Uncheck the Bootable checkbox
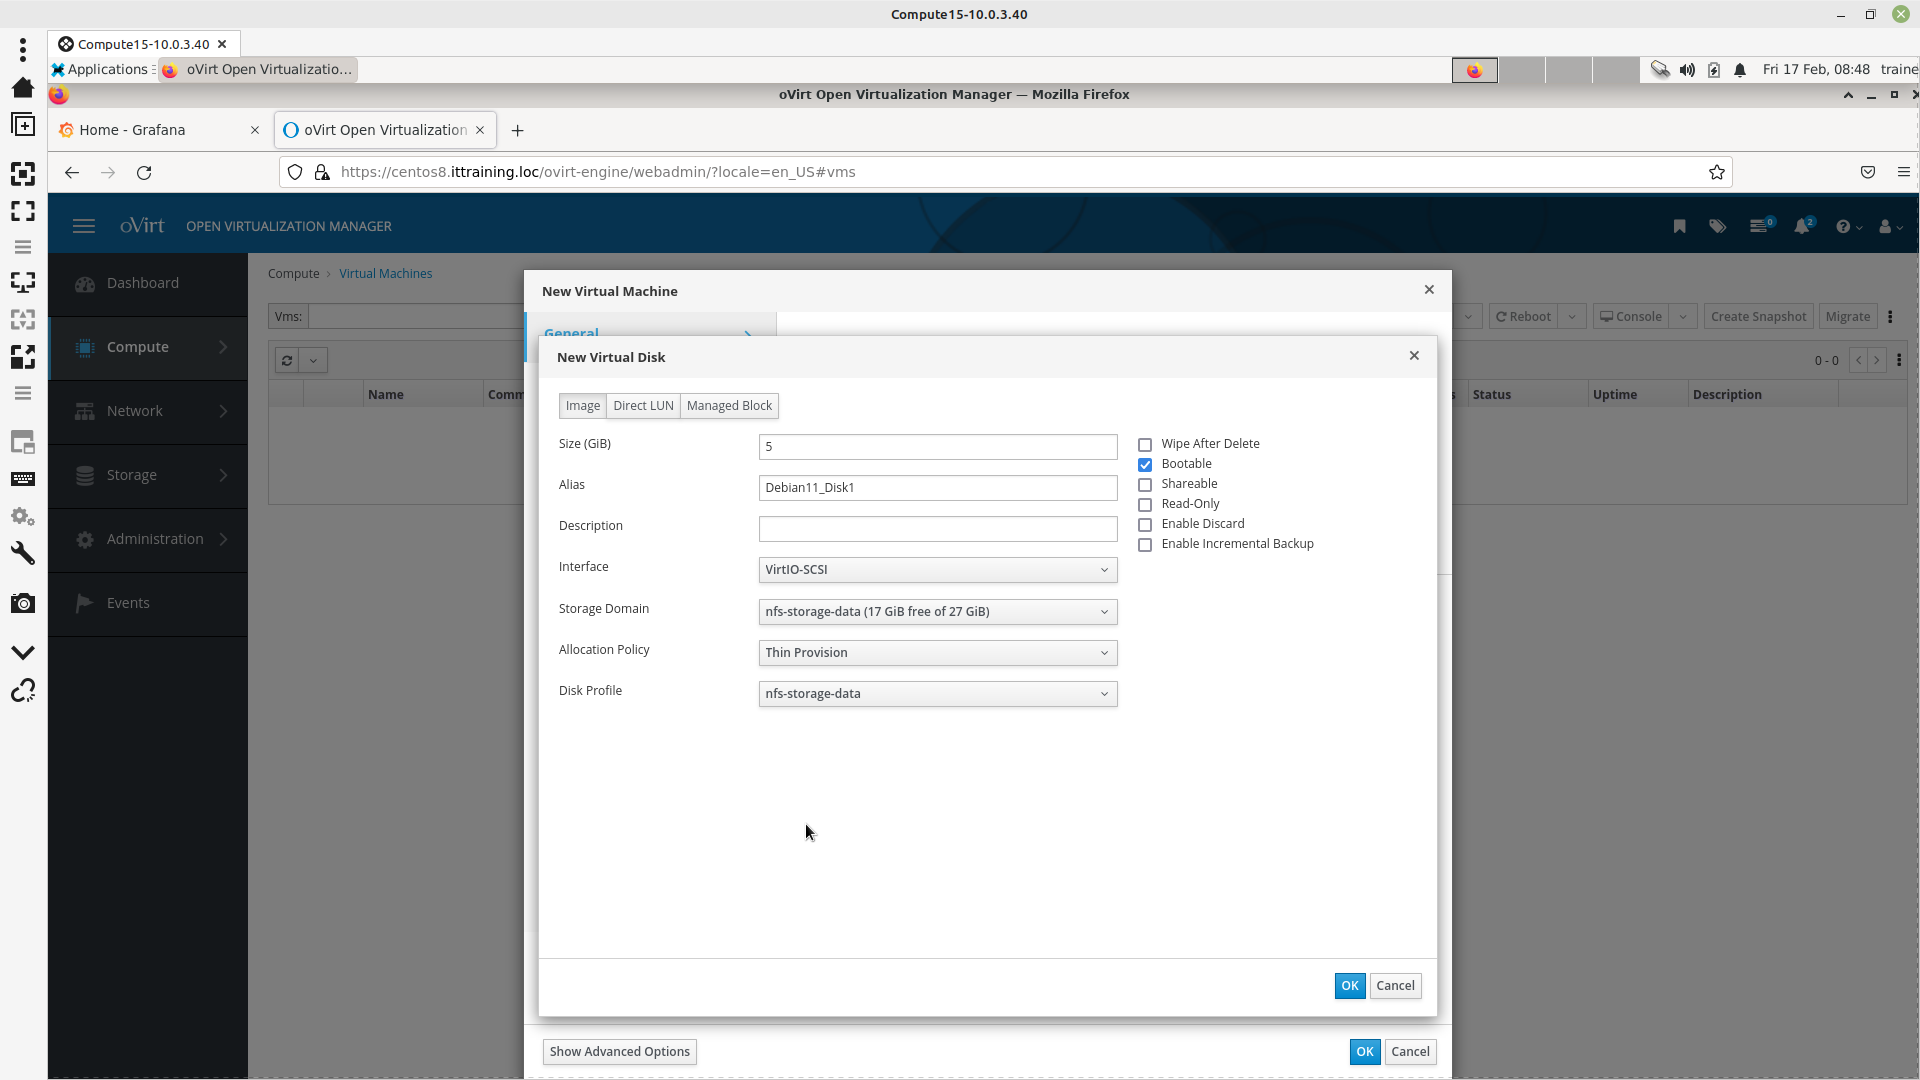The width and height of the screenshot is (1920, 1080). 1145,465
